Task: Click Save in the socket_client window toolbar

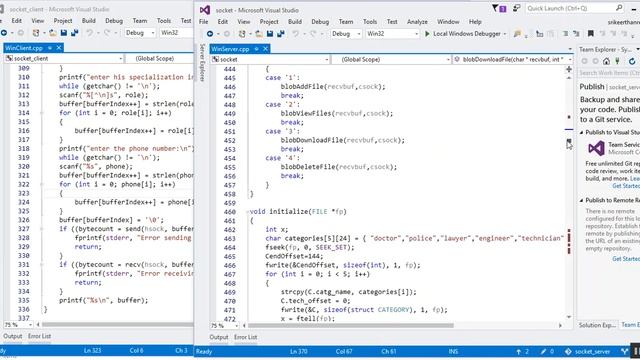Action: (64, 33)
